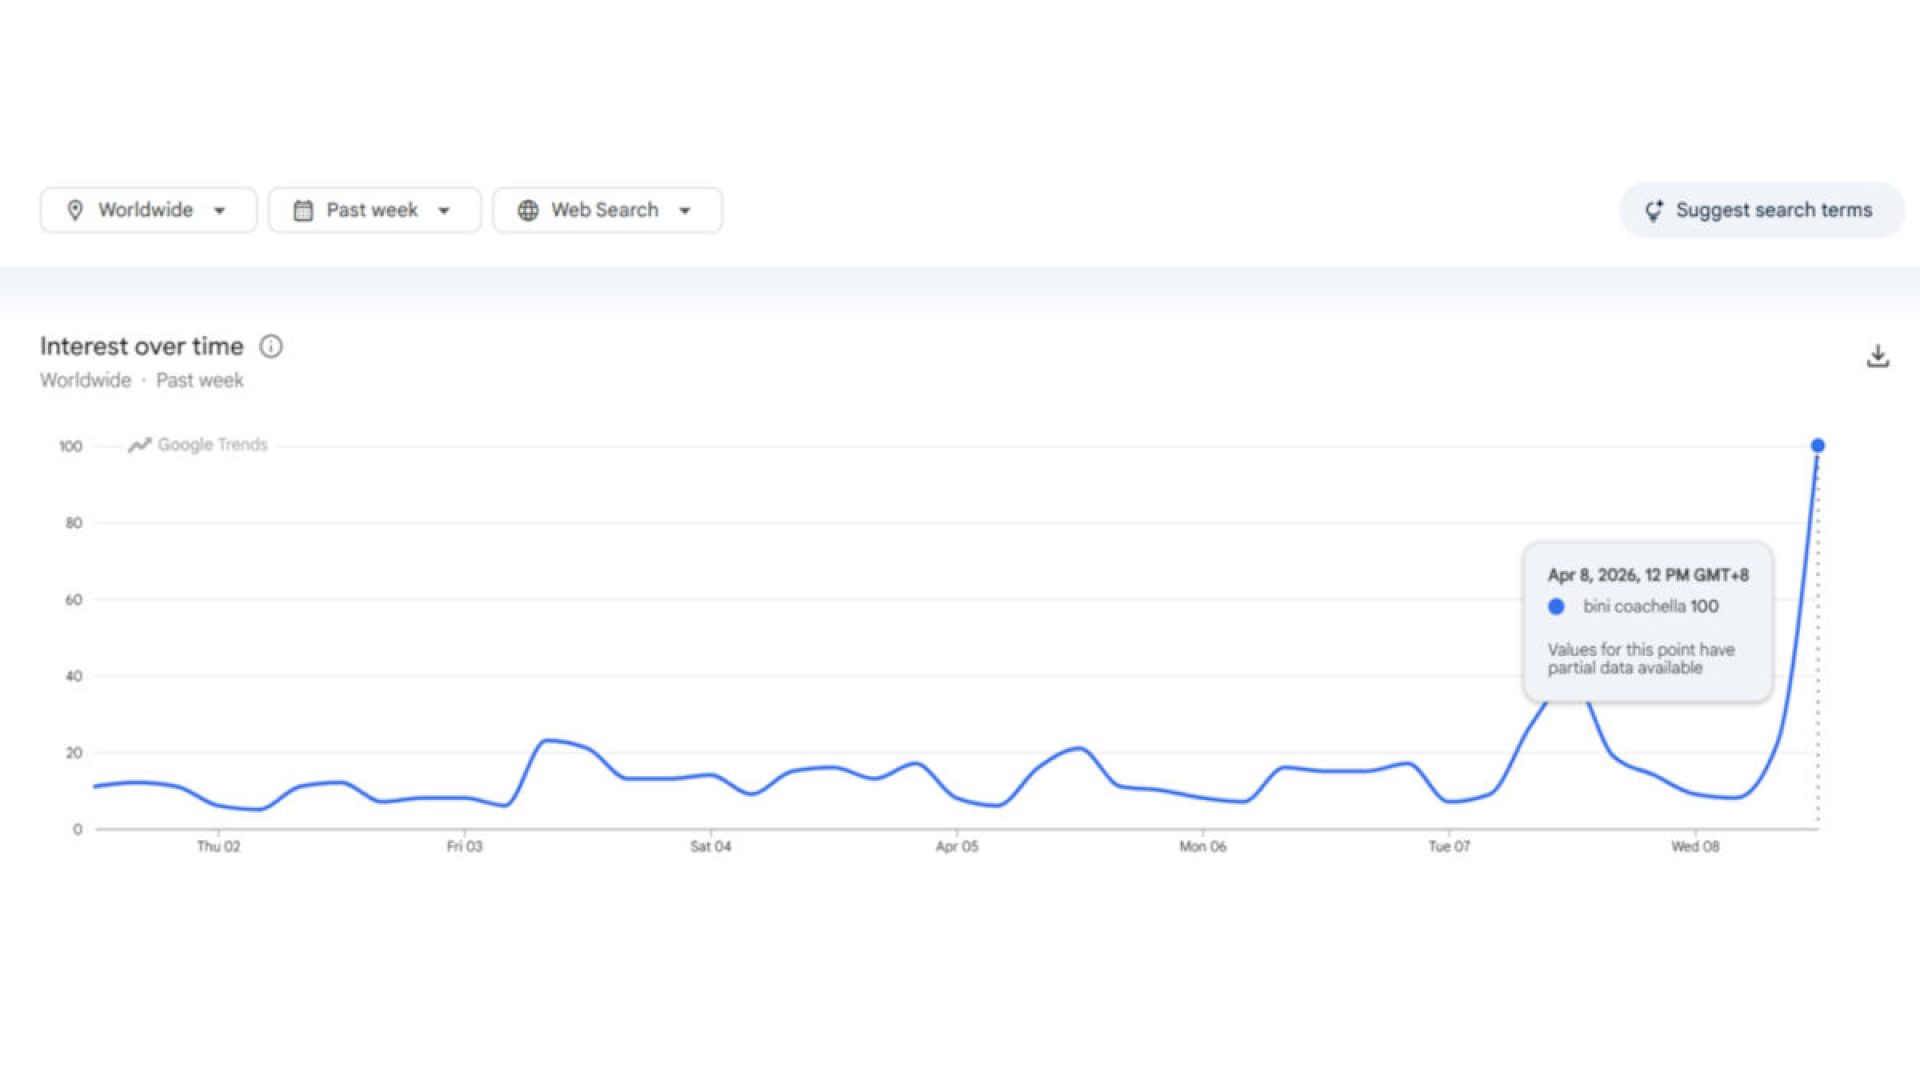
Task: Open the Past week time range dropdown
Action: 374,210
